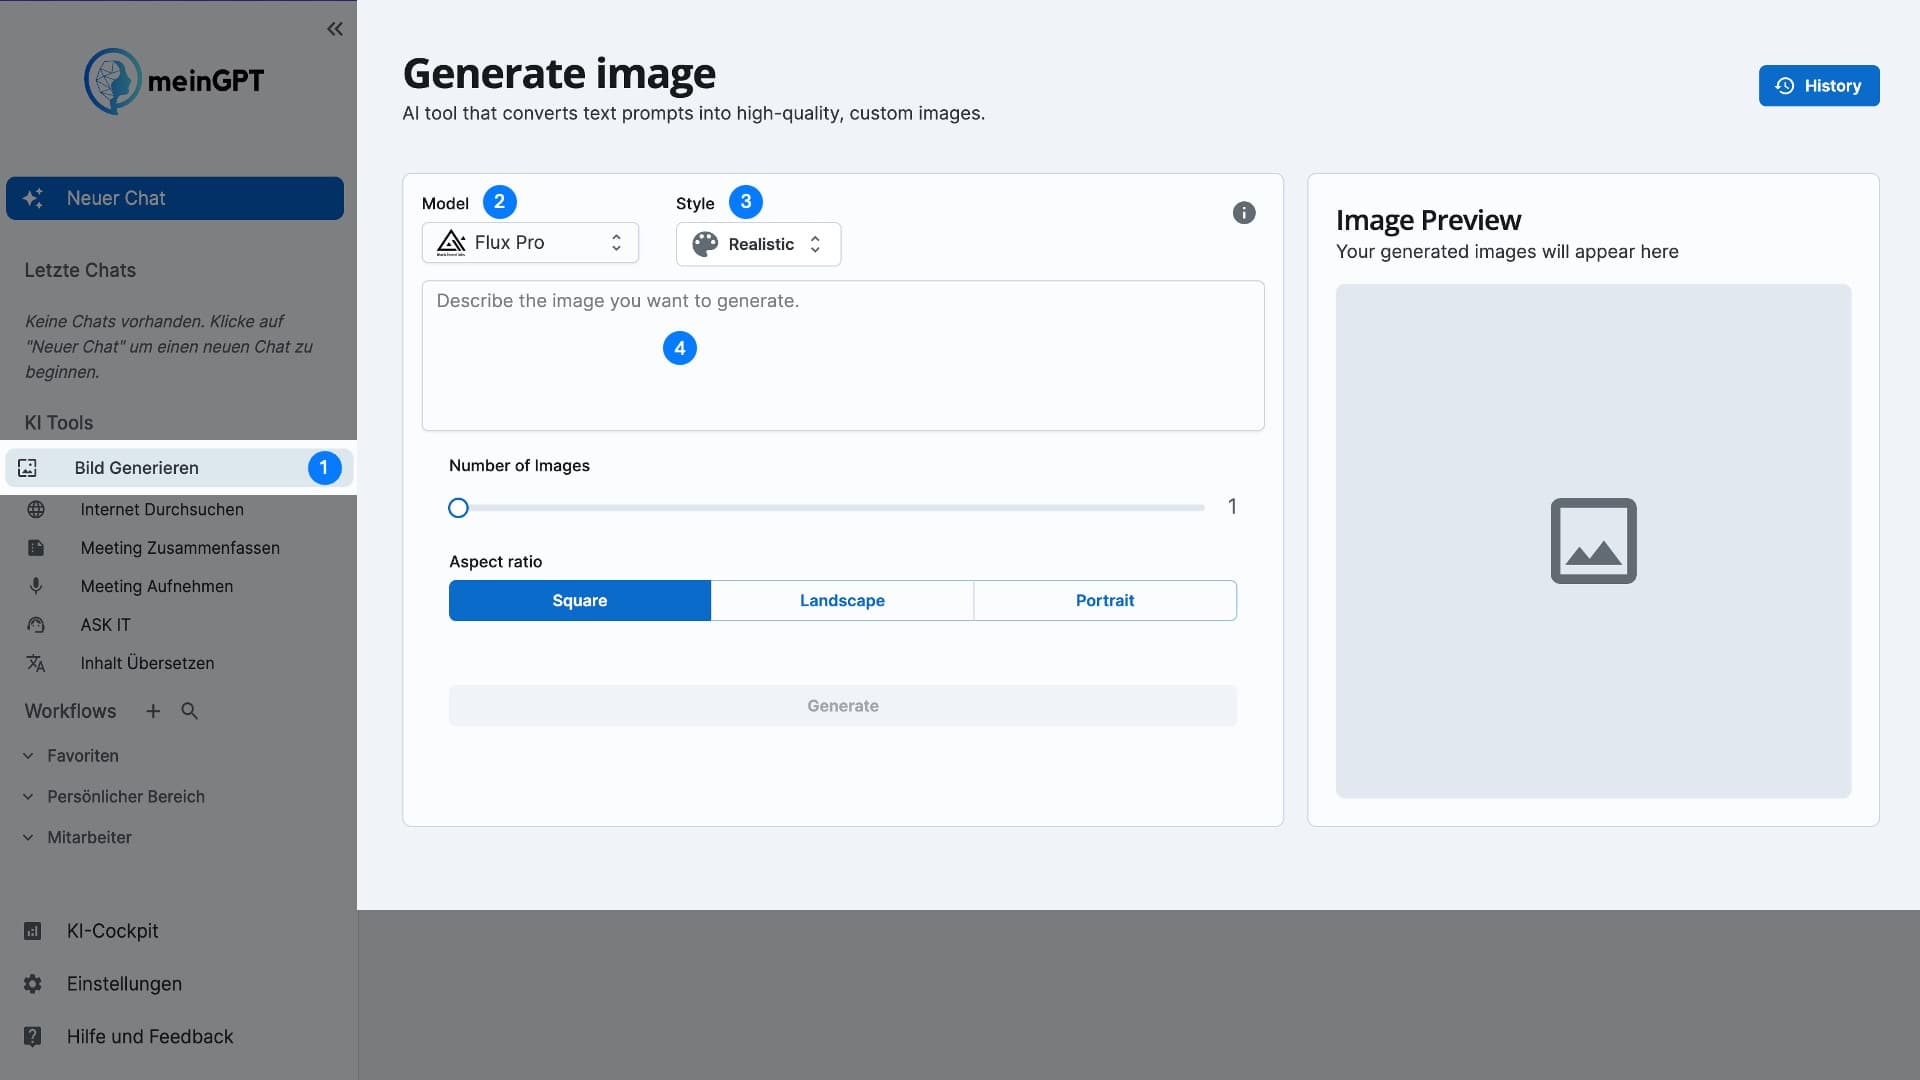Click the globe icon for Internet Durchsuchen
Screen dimensions: 1920x1080
click(36, 510)
